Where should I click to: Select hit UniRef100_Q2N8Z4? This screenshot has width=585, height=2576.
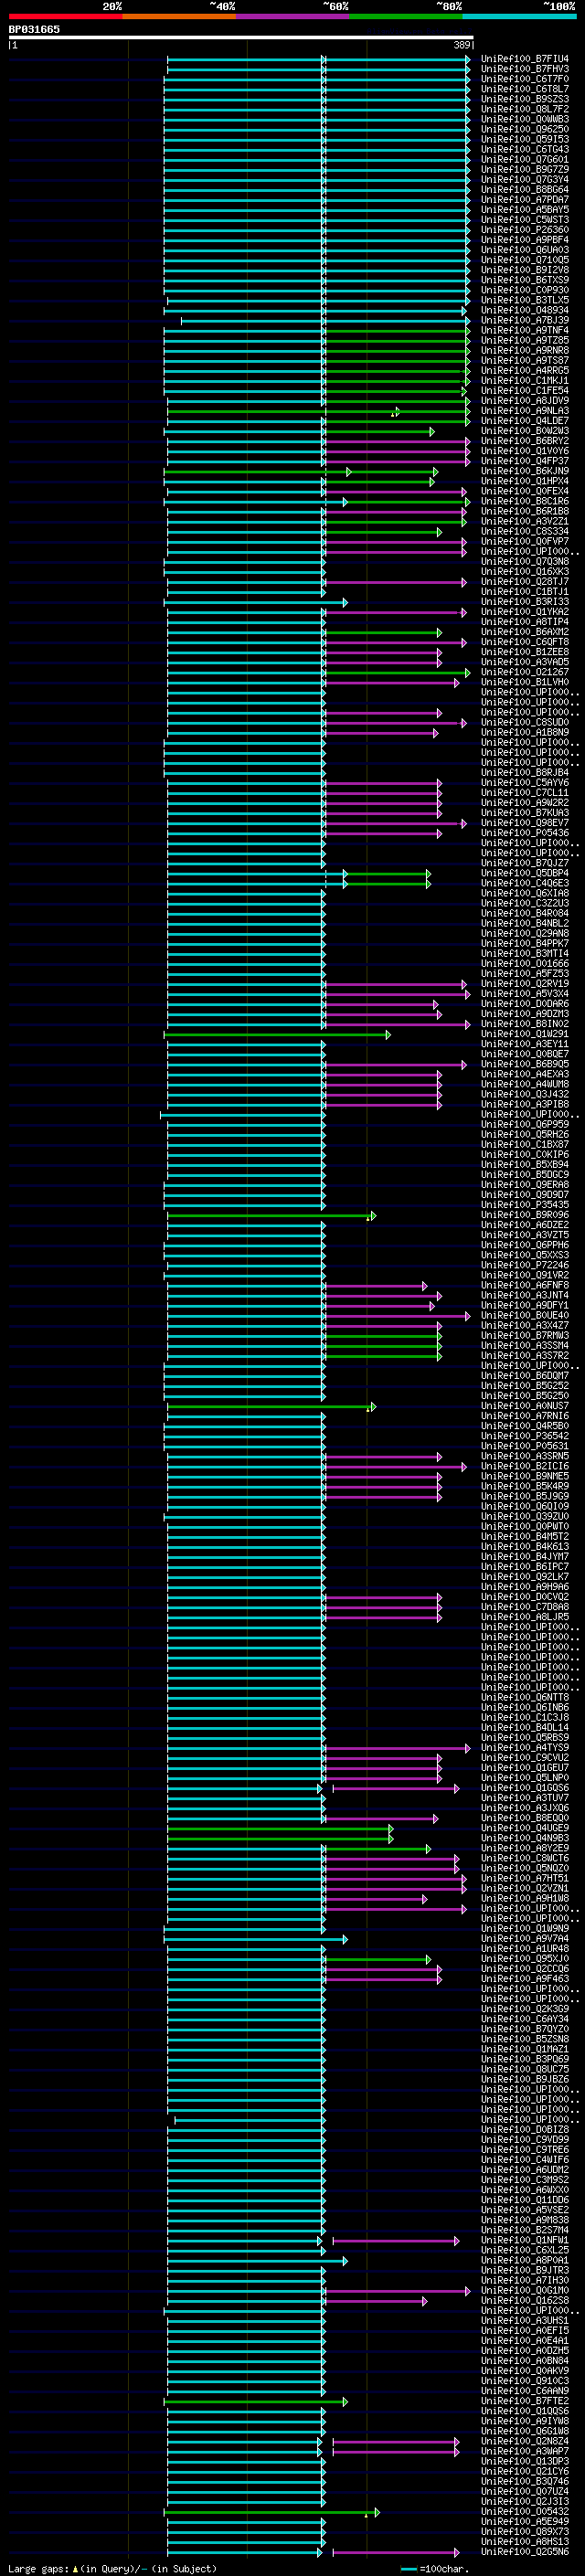524,2441
